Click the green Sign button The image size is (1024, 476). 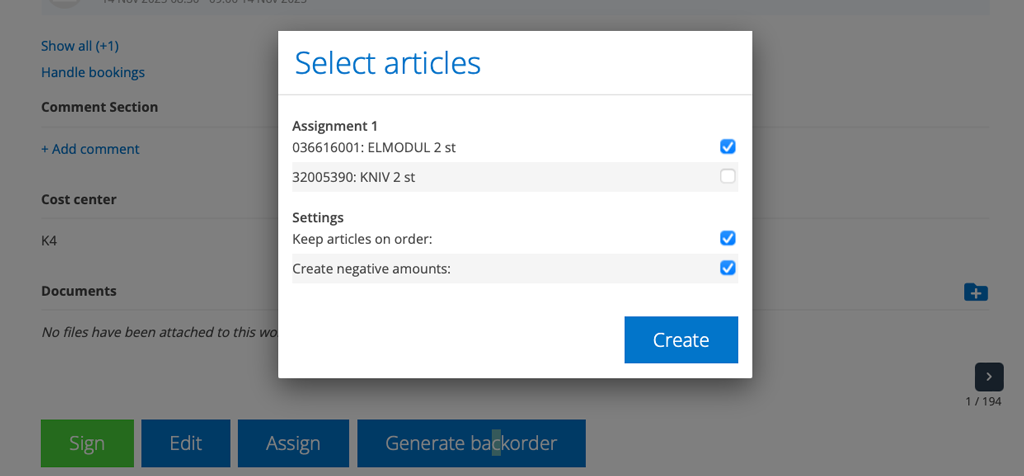(87, 443)
